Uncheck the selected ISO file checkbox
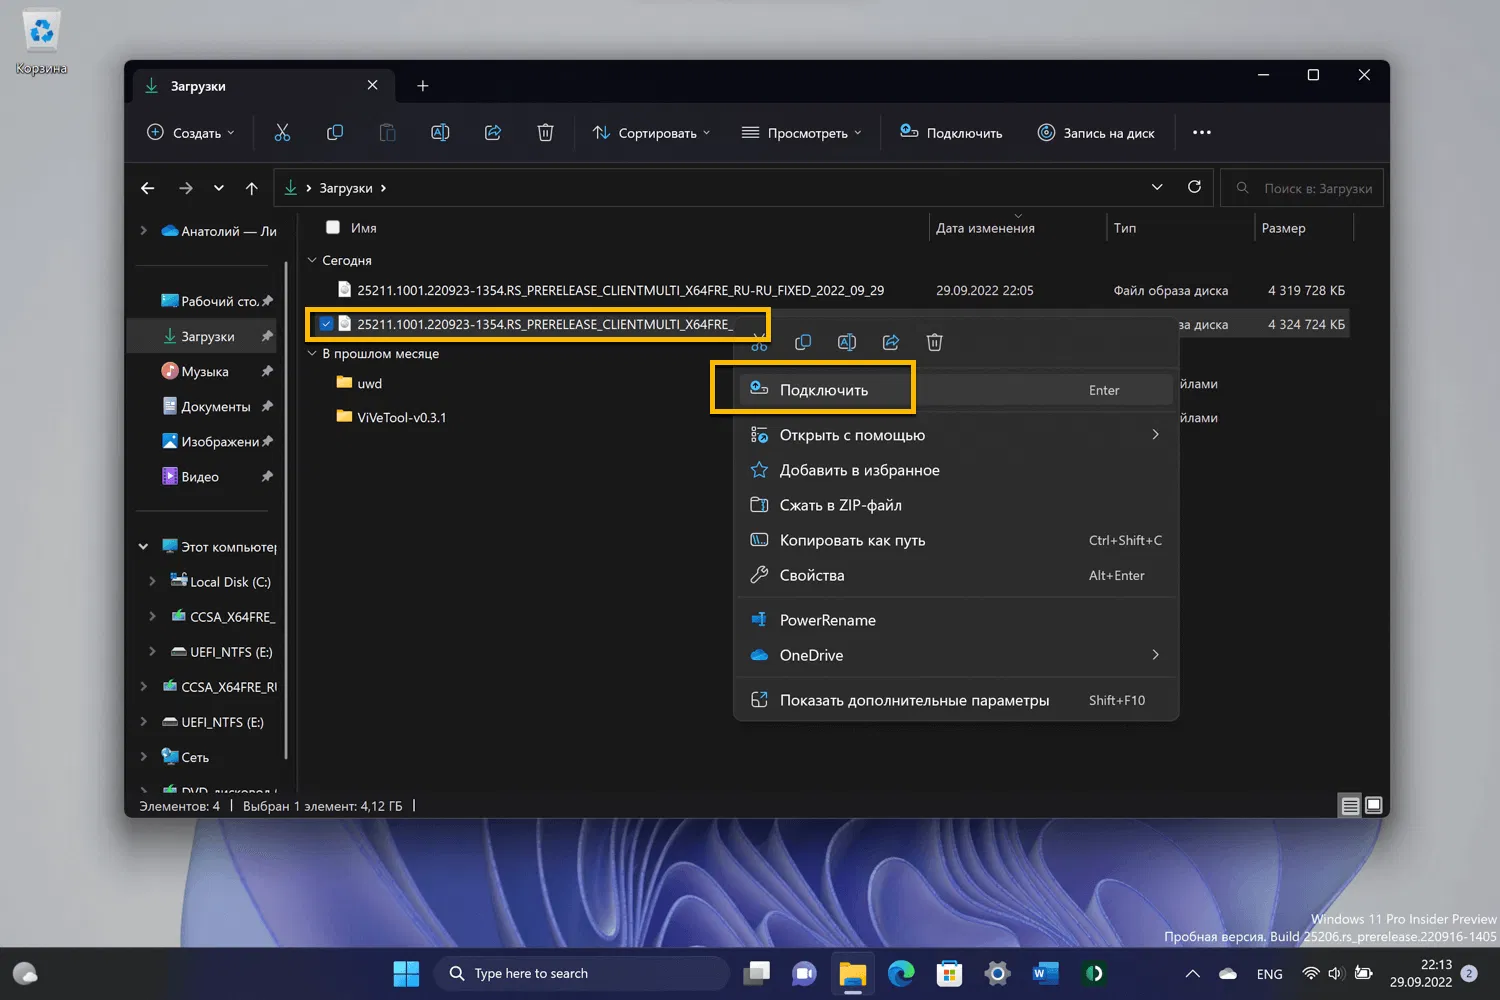Screen dimensions: 1500x1000 tap(326, 324)
